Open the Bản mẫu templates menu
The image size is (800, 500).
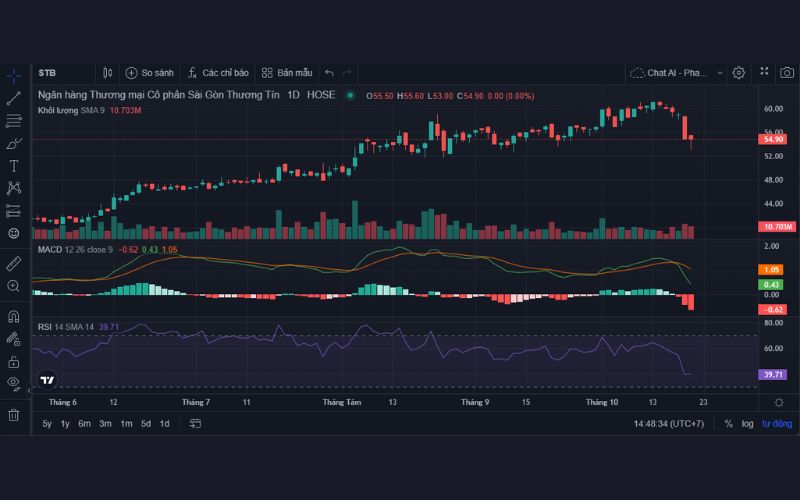tap(286, 73)
